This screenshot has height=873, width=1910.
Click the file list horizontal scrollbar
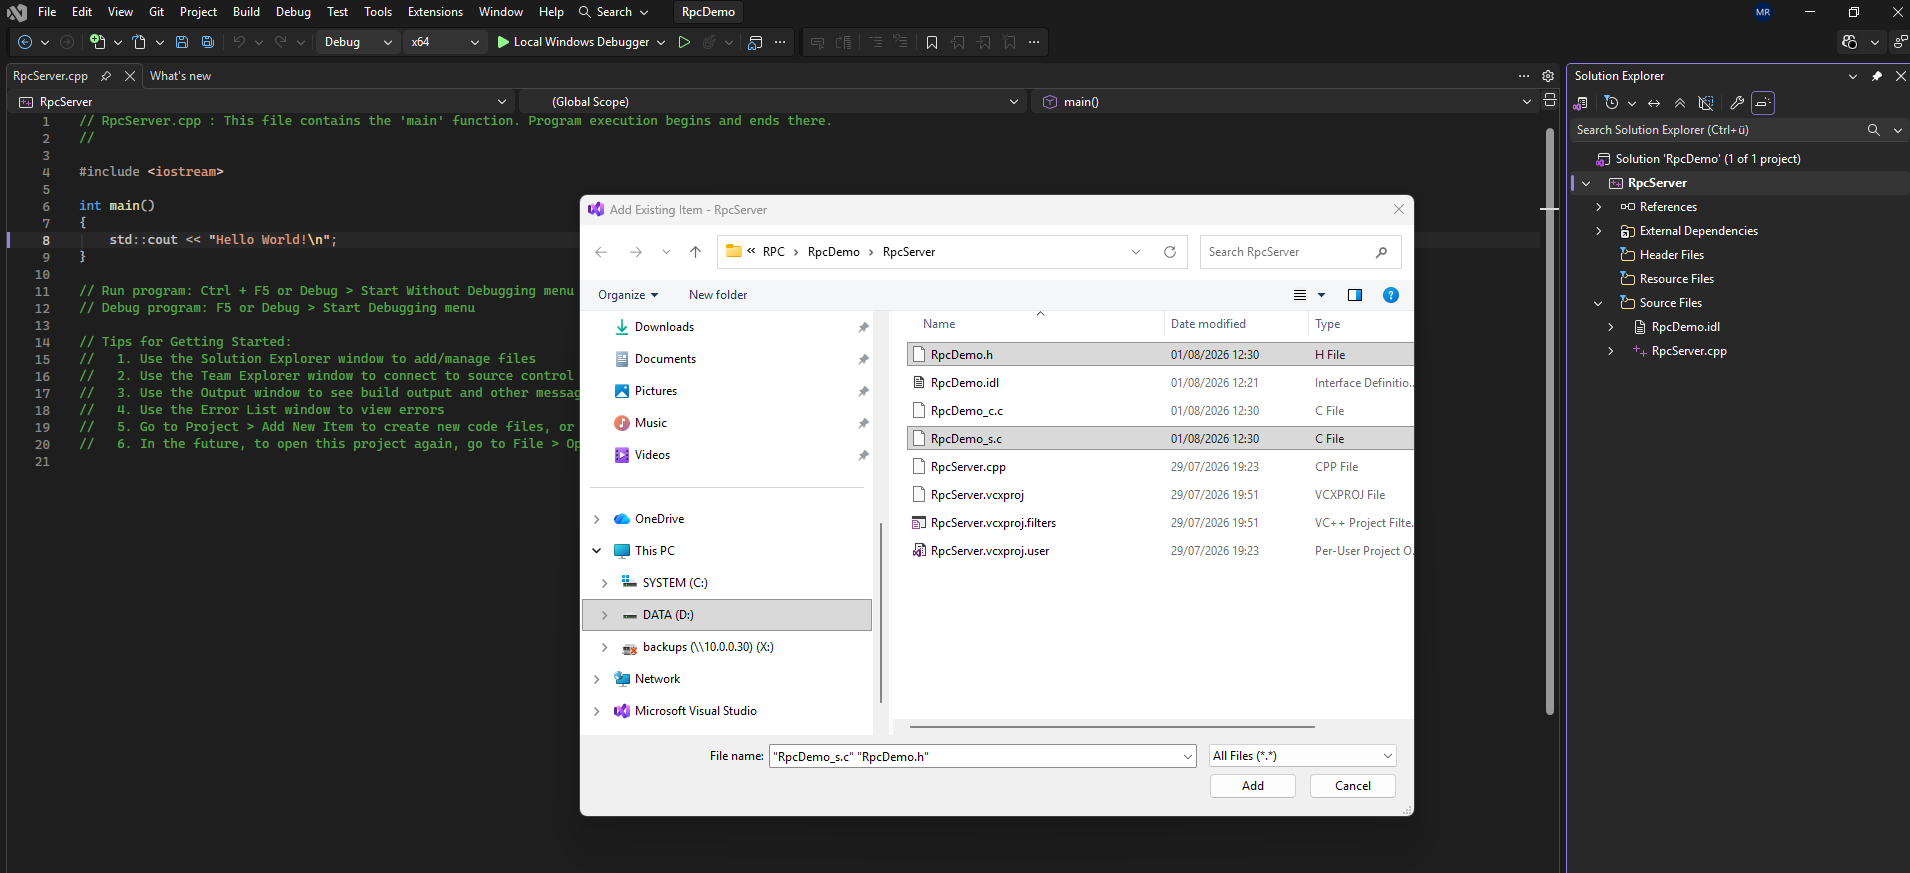(1112, 727)
